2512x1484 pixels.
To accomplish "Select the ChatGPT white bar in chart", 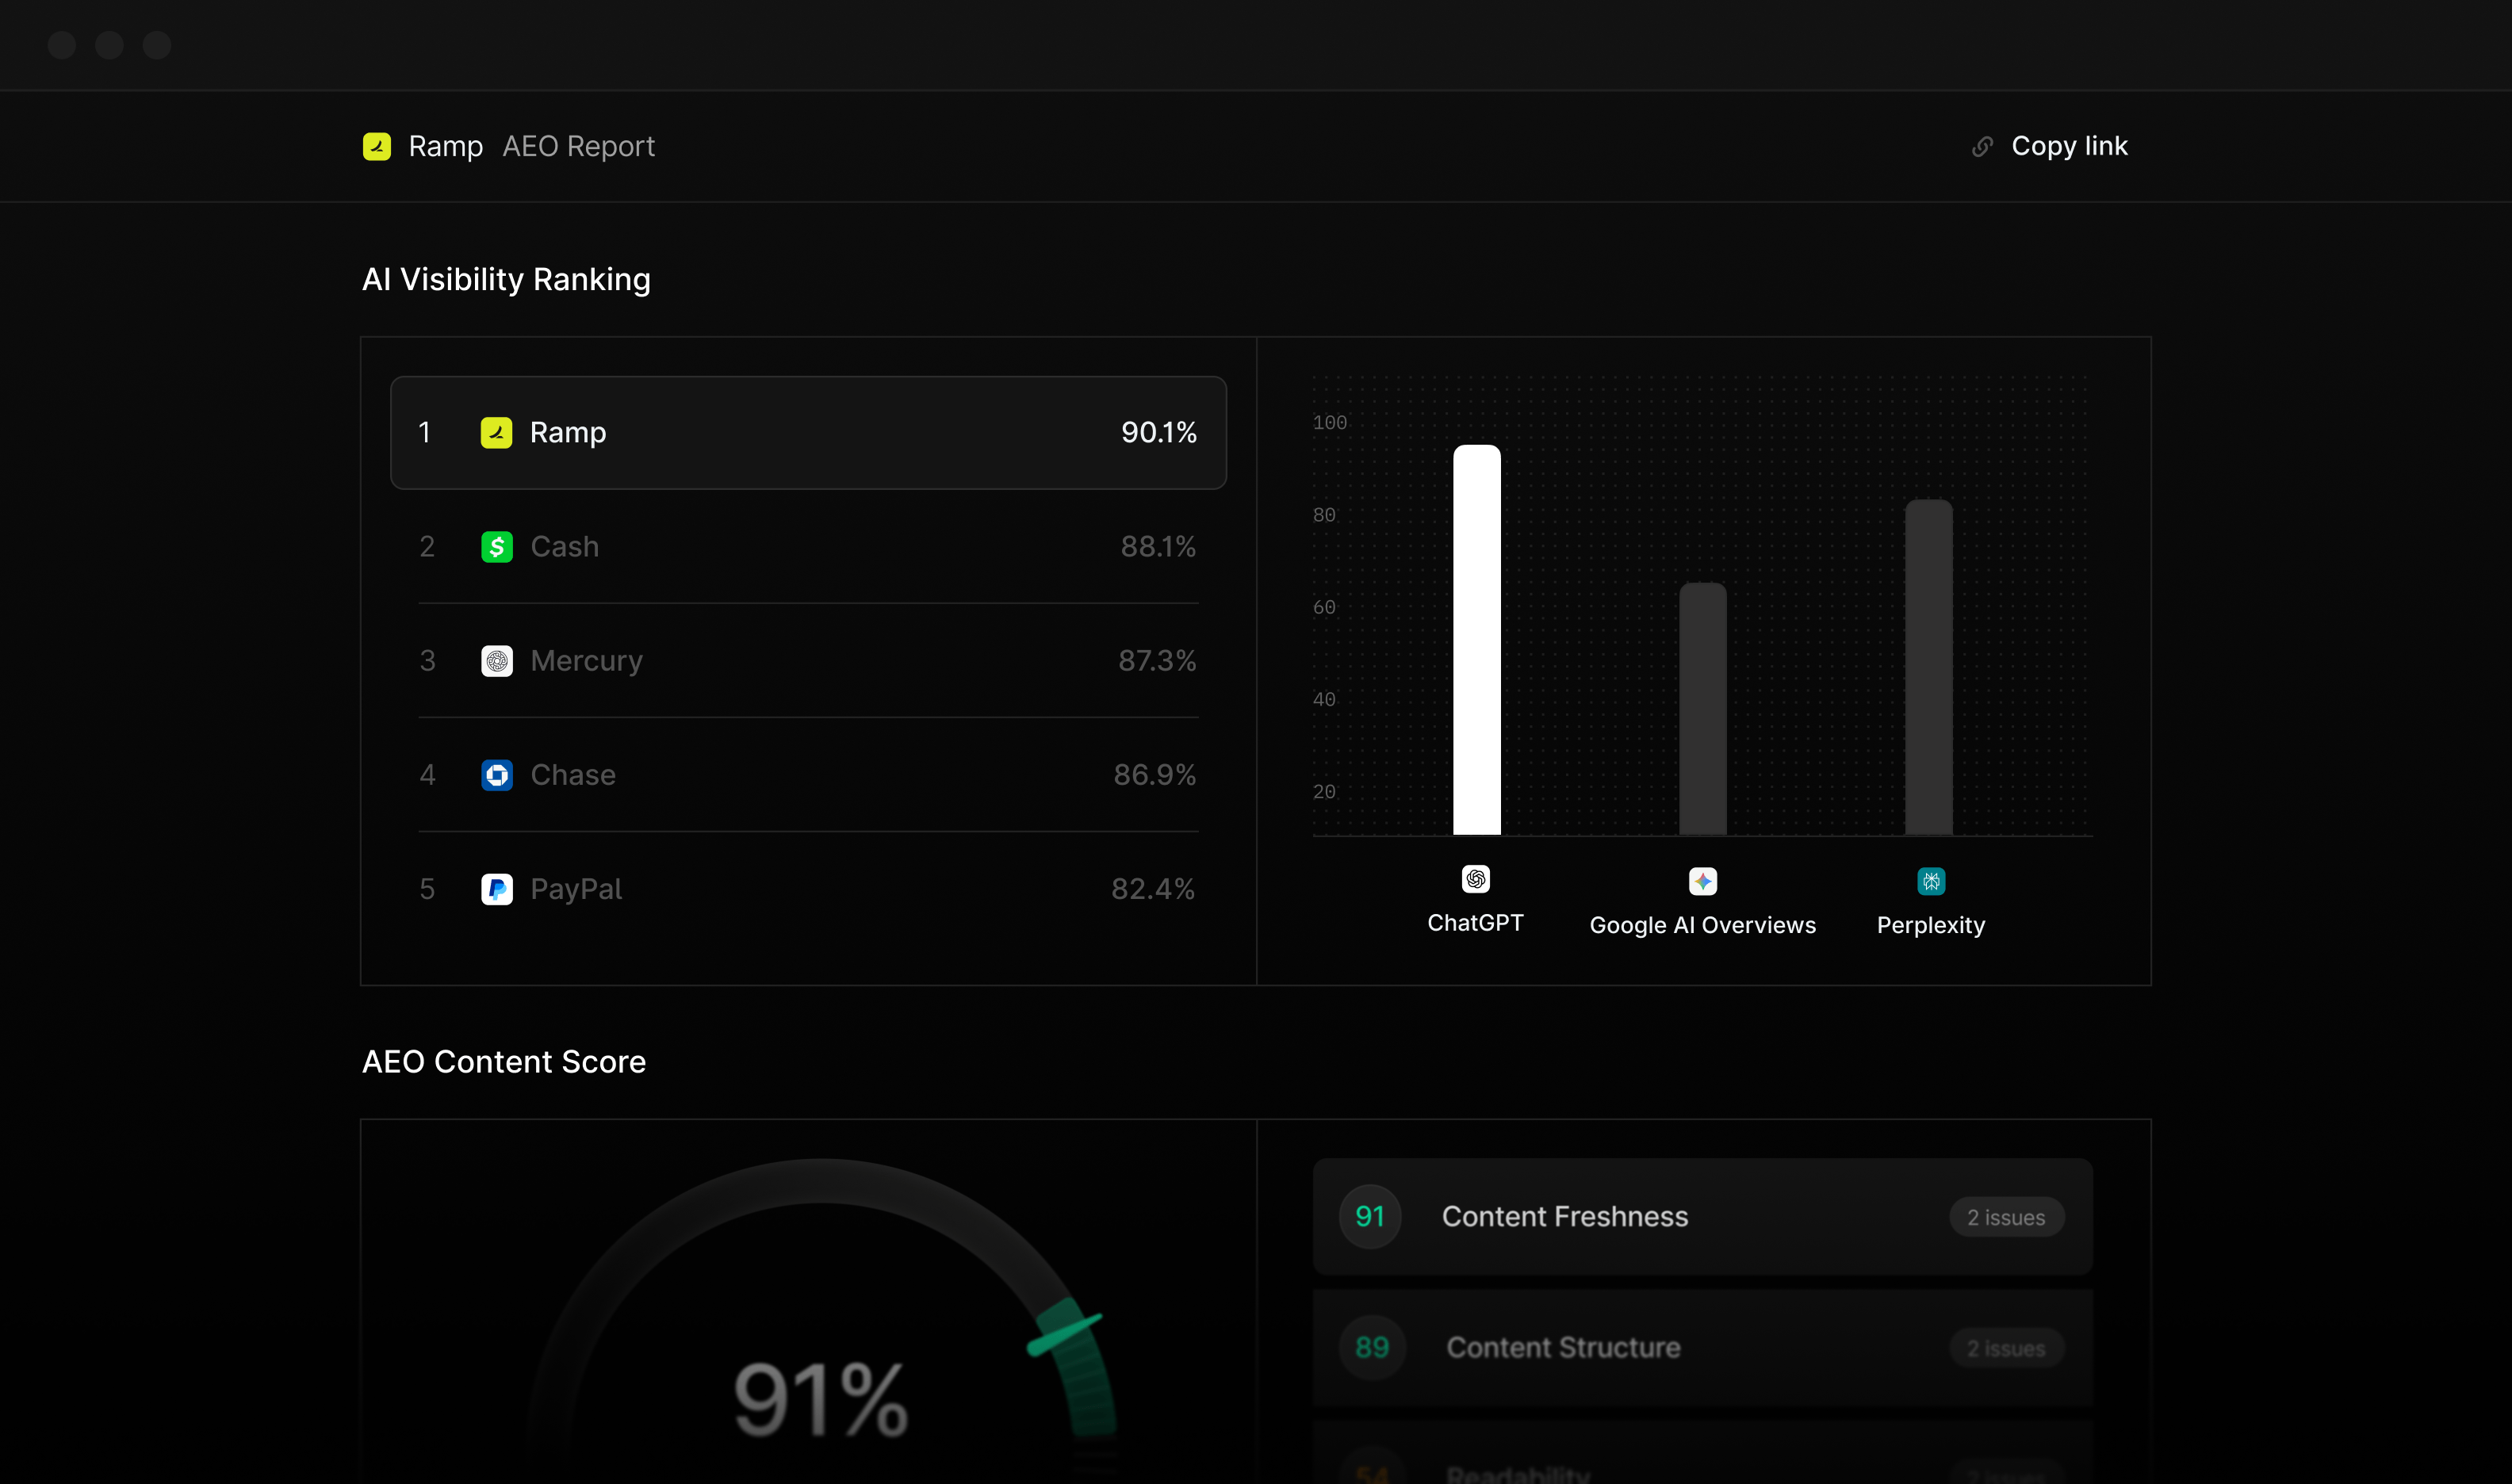I will [x=1476, y=640].
